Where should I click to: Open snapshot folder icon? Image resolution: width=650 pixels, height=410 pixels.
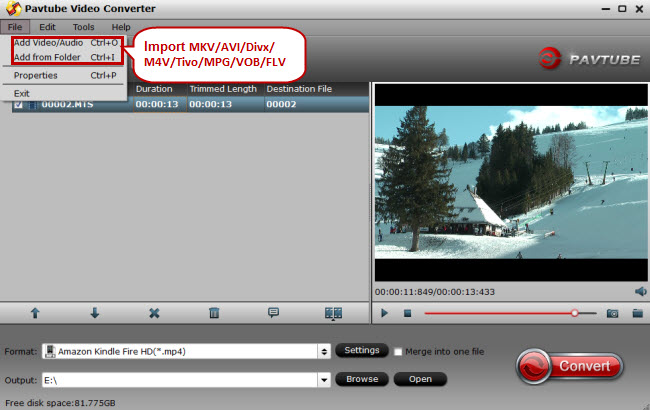[x=638, y=313]
